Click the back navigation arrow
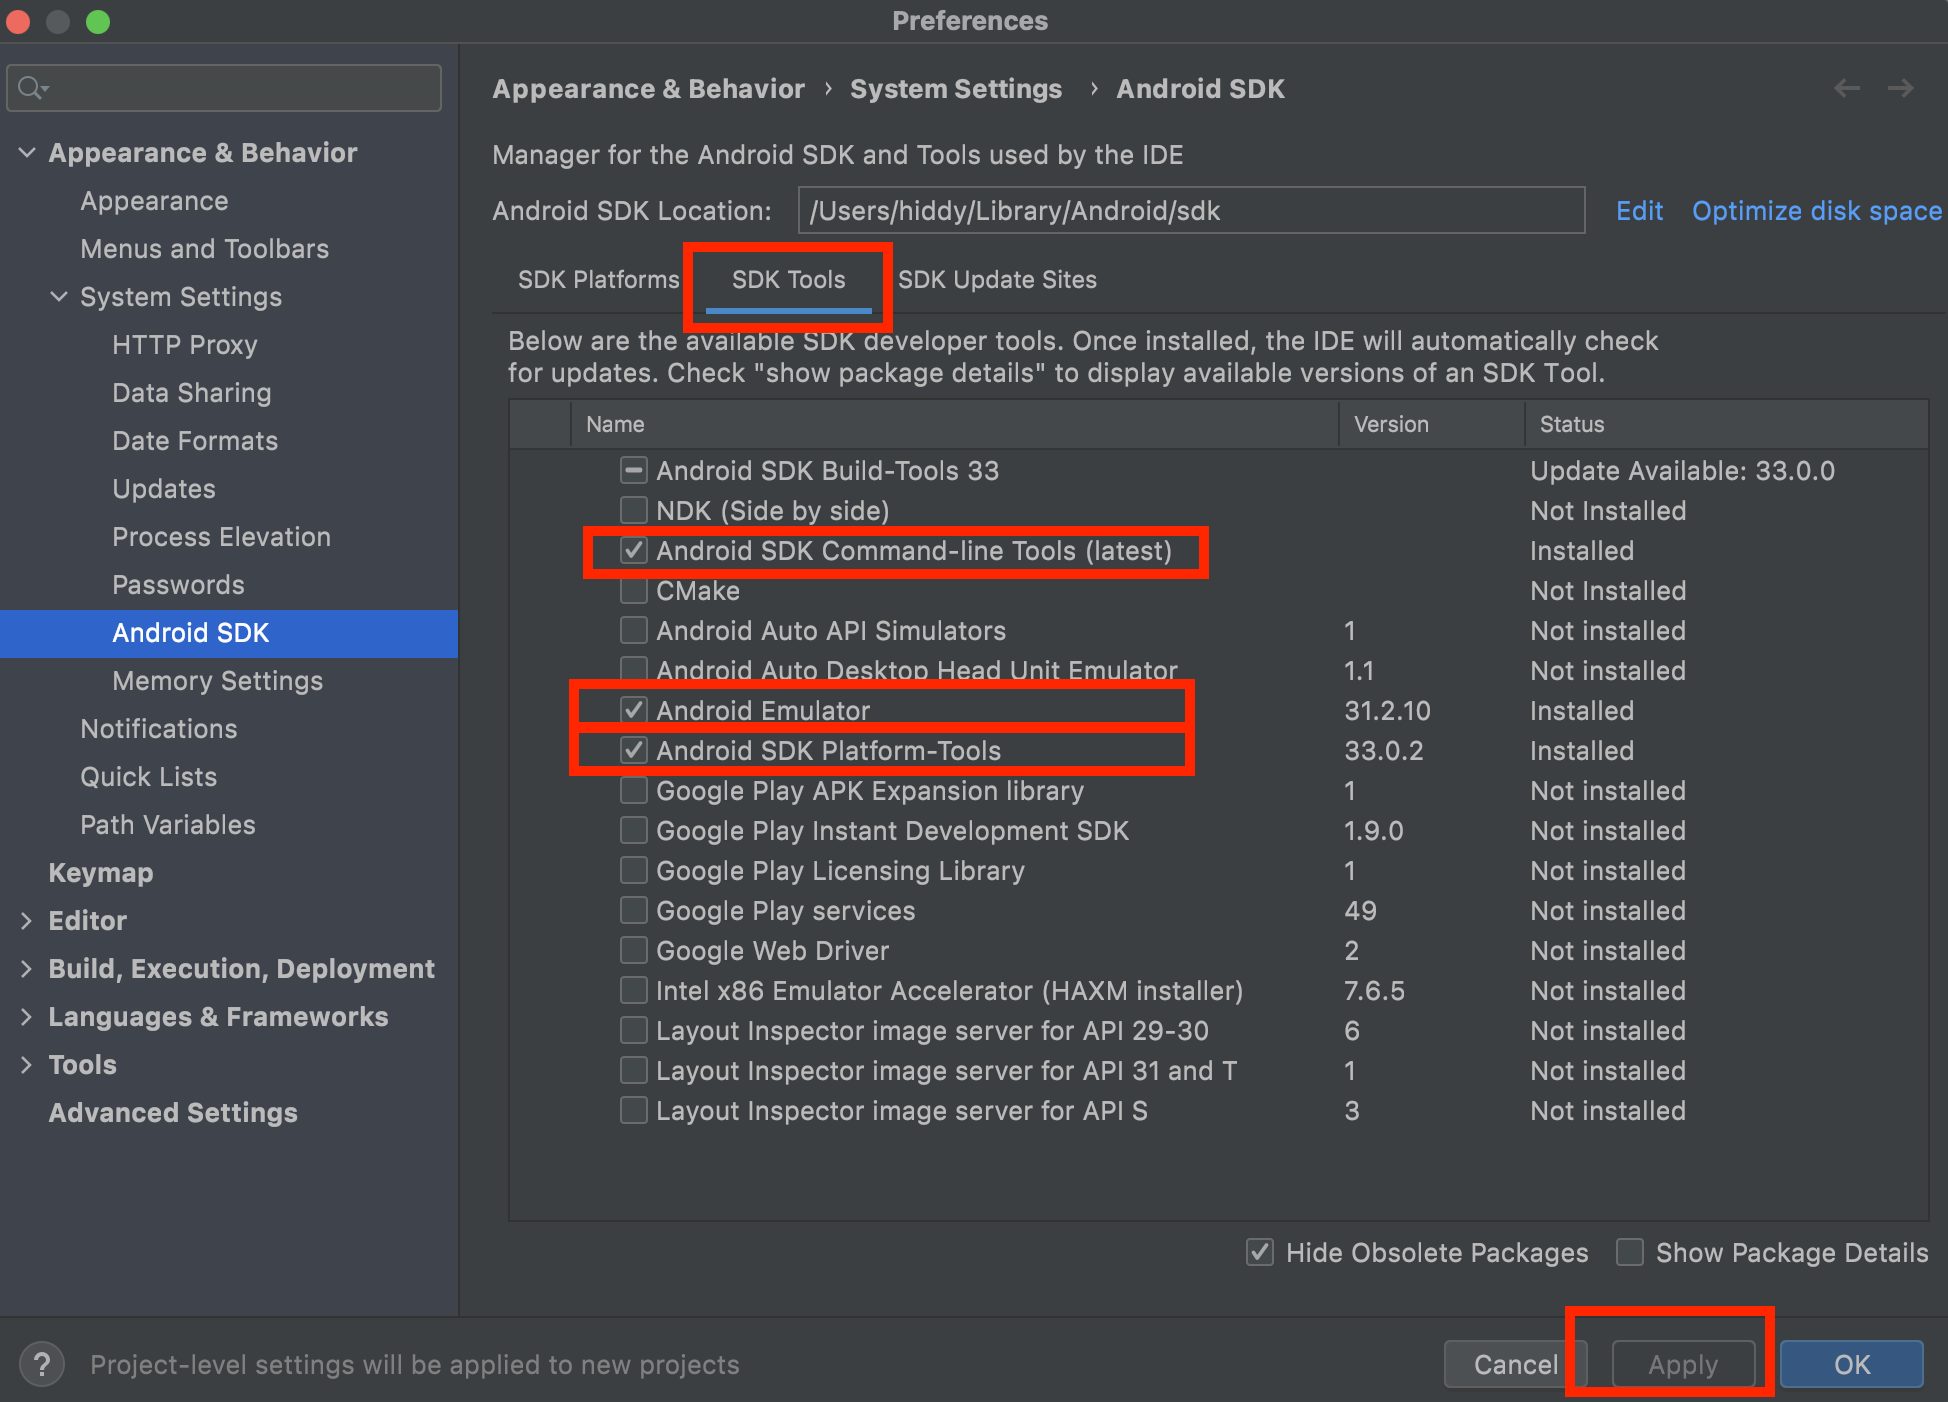Screen dimensions: 1948x1402 point(1845,88)
